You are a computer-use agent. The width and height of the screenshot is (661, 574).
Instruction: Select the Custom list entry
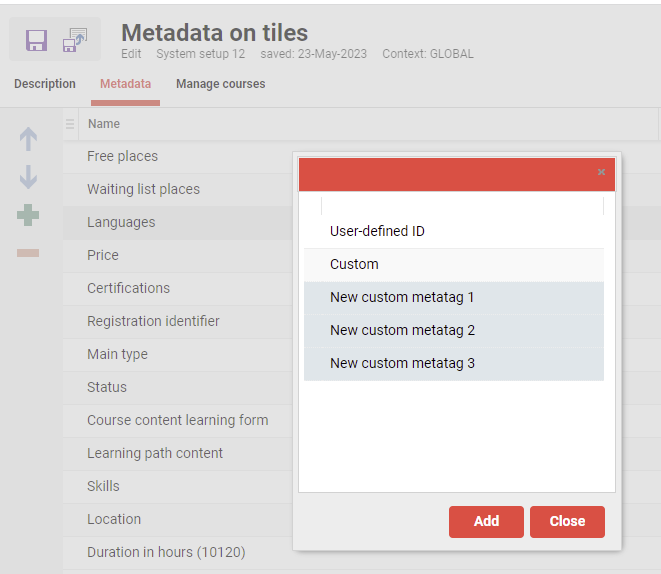(x=354, y=264)
